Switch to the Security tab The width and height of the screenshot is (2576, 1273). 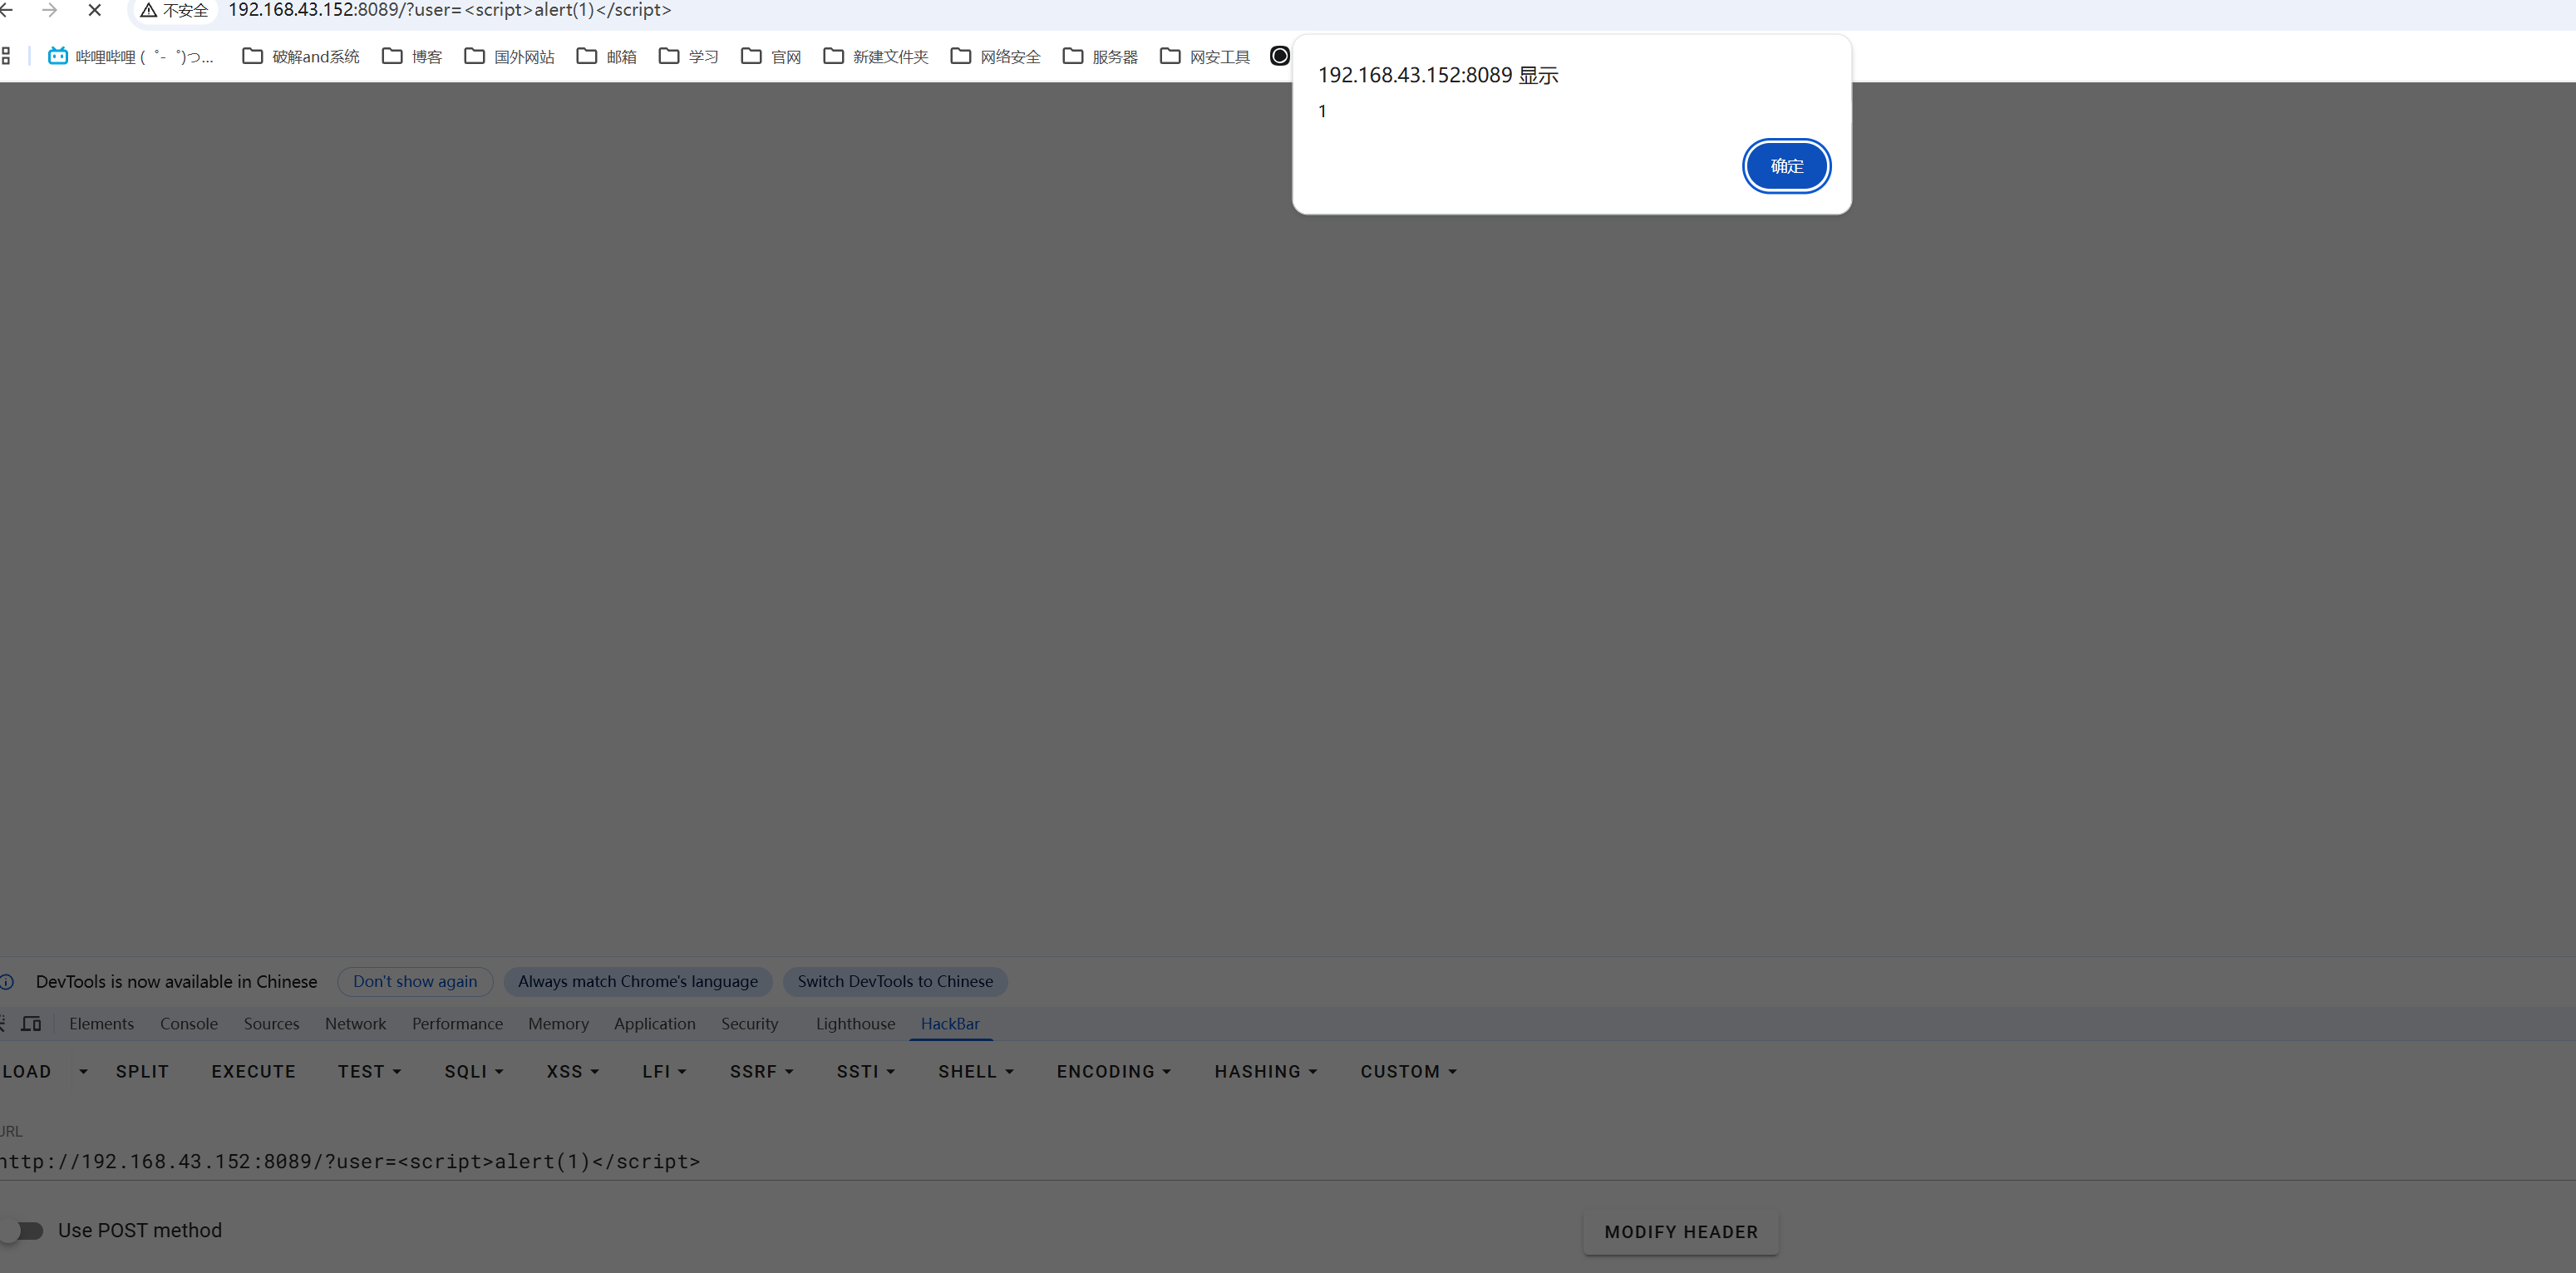pos(749,1023)
